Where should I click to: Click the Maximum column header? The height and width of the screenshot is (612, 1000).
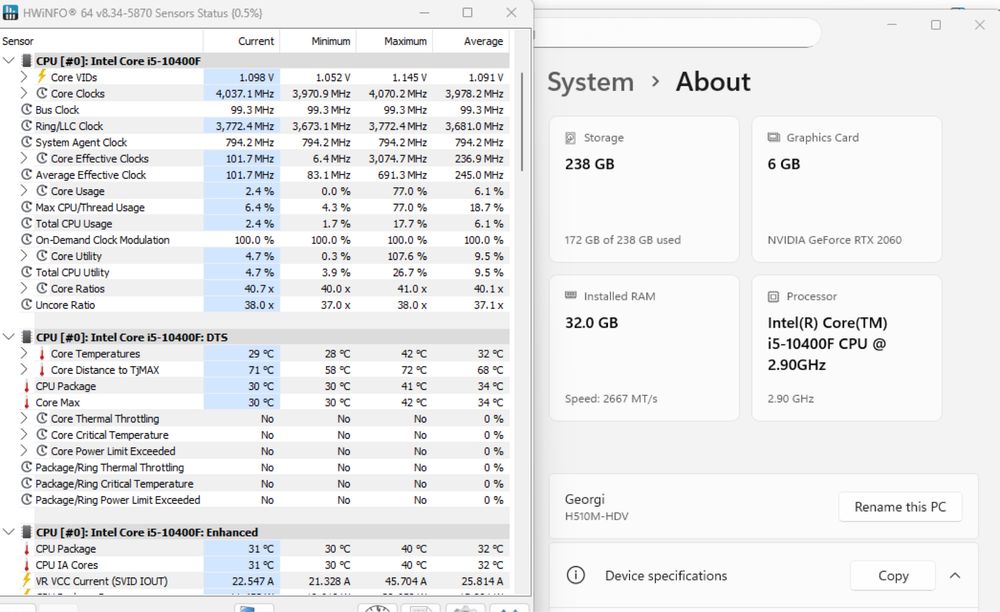tap(394, 41)
